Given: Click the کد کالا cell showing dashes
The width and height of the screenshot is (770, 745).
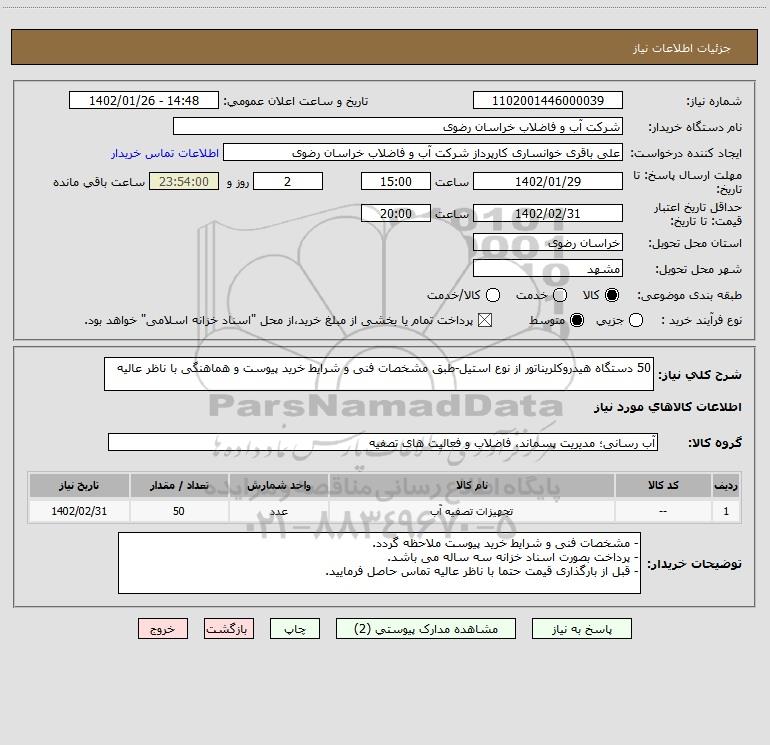Looking at the screenshot, I should click(663, 511).
